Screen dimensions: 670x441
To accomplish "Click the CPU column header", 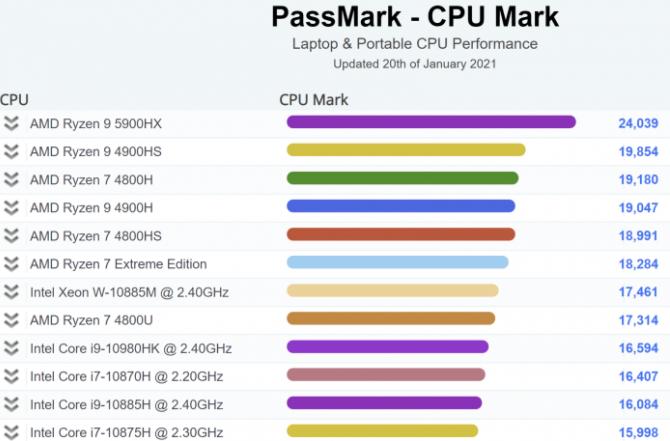I will coord(14,100).
